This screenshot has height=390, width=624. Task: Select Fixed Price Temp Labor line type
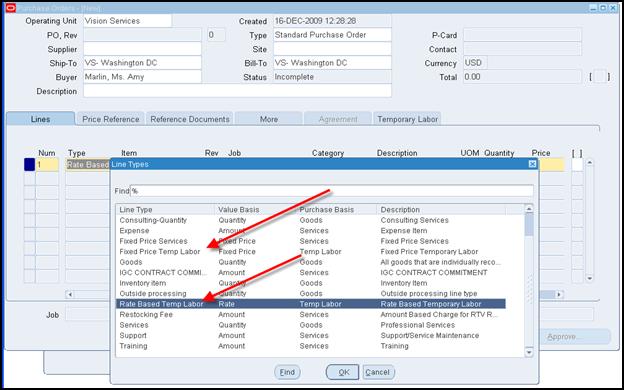(310, 252)
